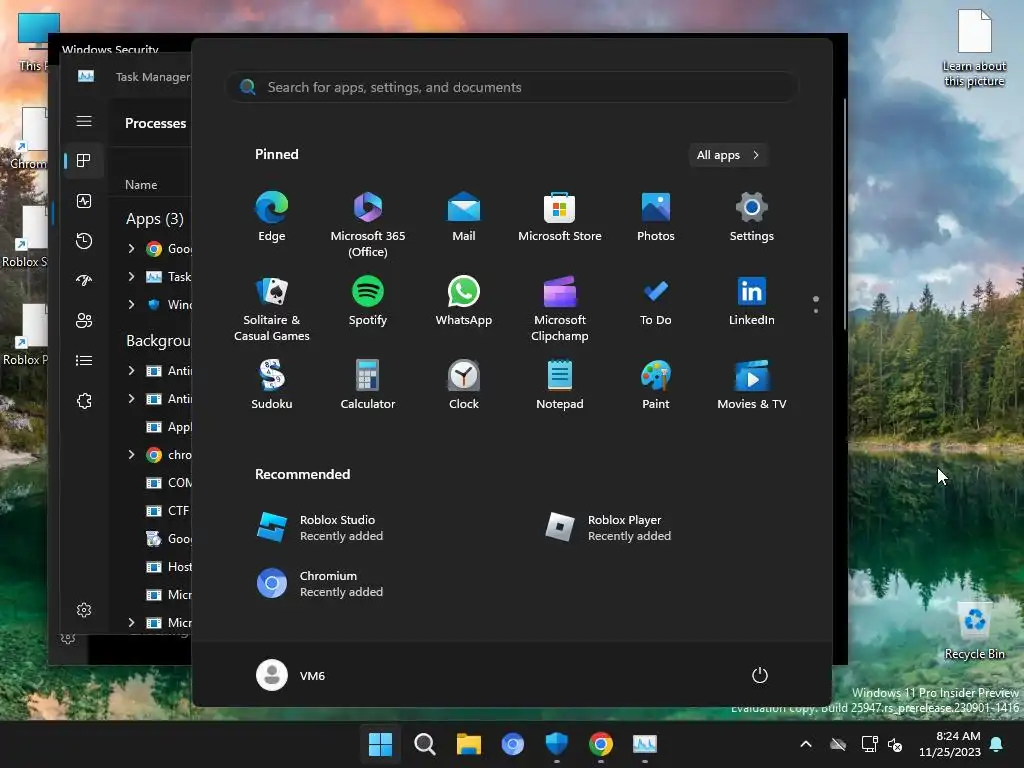
Task: Expand chrome background process row
Action: click(131, 455)
